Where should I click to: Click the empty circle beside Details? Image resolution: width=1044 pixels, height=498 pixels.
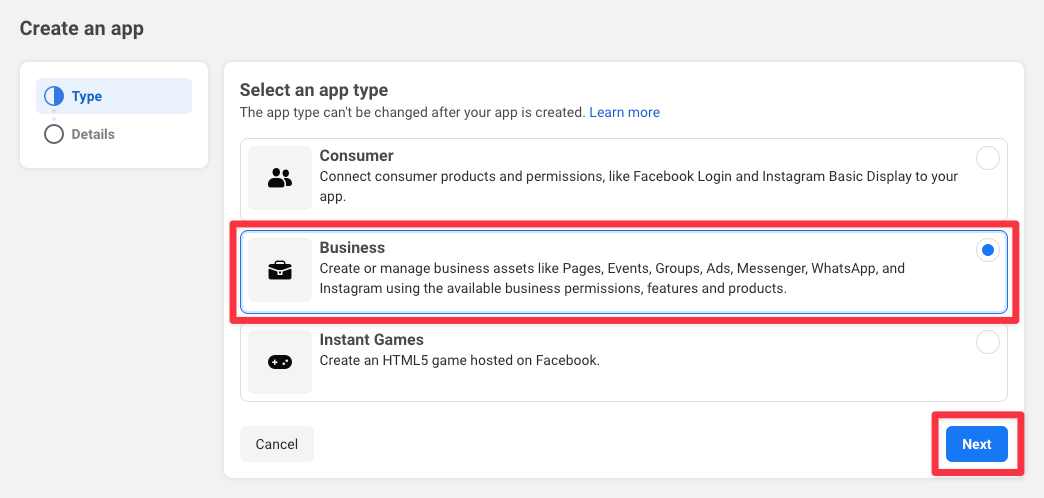click(54, 134)
